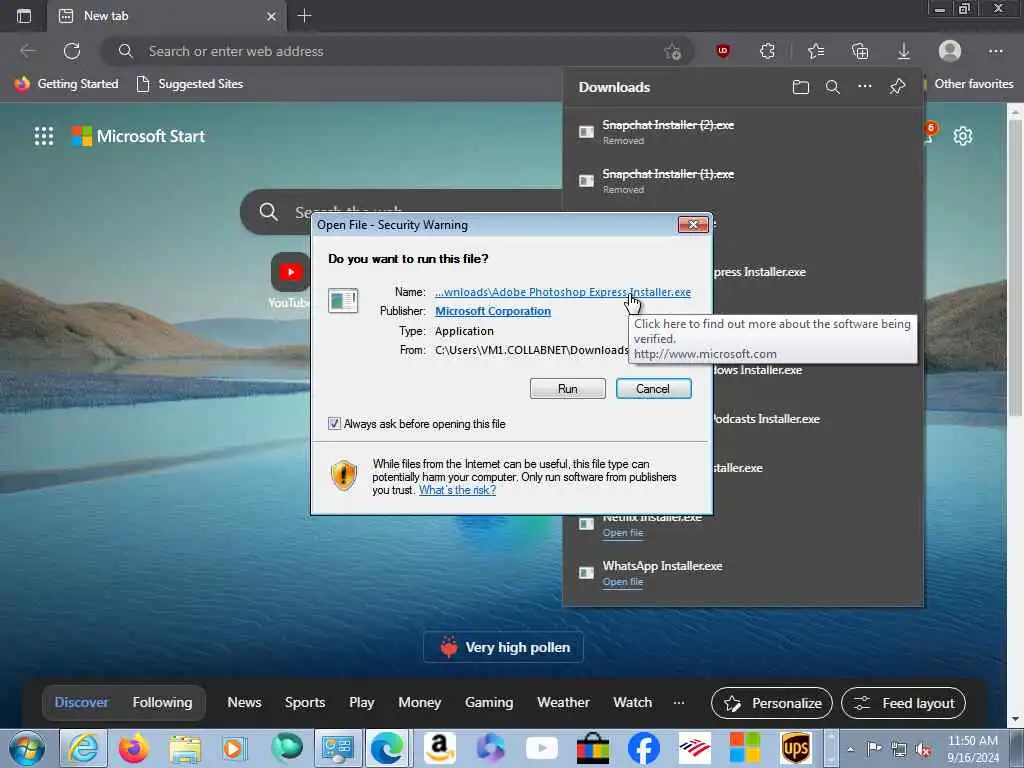Click the Very high pollen weather alert
The height and width of the screenshot is (768, 1024).
[x=504, y=647]
